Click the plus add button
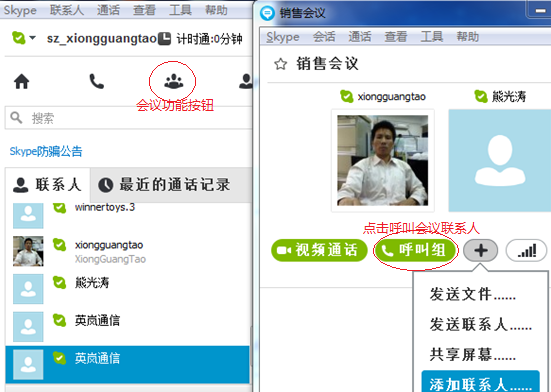This screenshot has width=551, height=392. coord(480,250)
